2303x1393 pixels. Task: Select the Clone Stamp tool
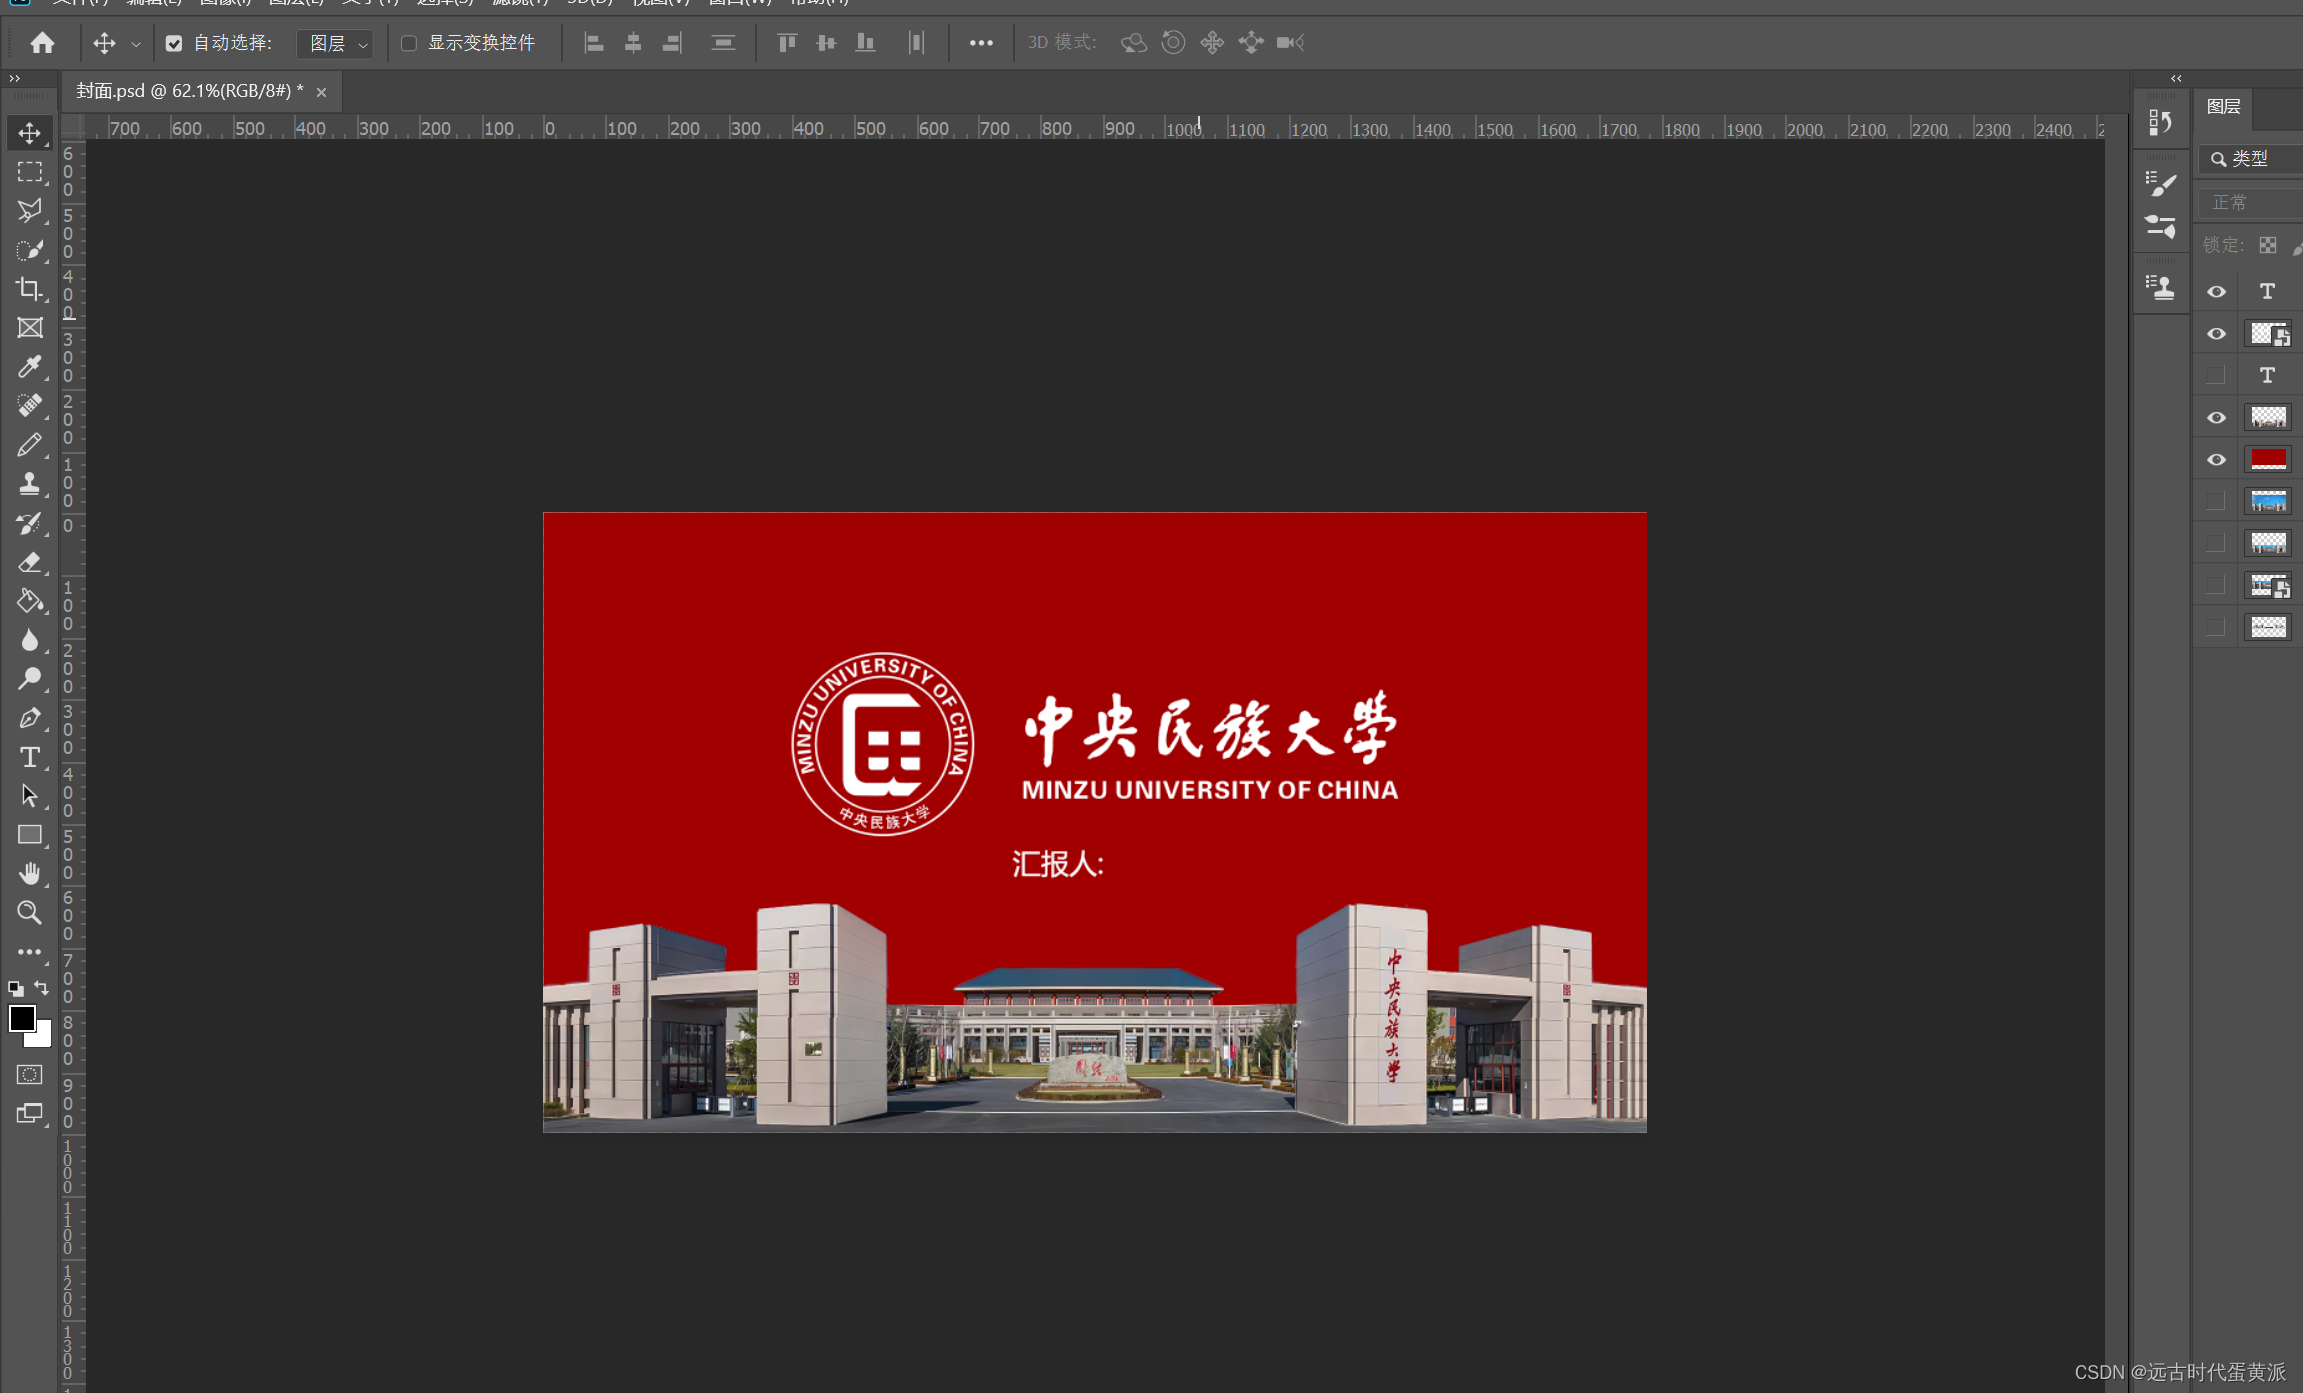point(29,484)
